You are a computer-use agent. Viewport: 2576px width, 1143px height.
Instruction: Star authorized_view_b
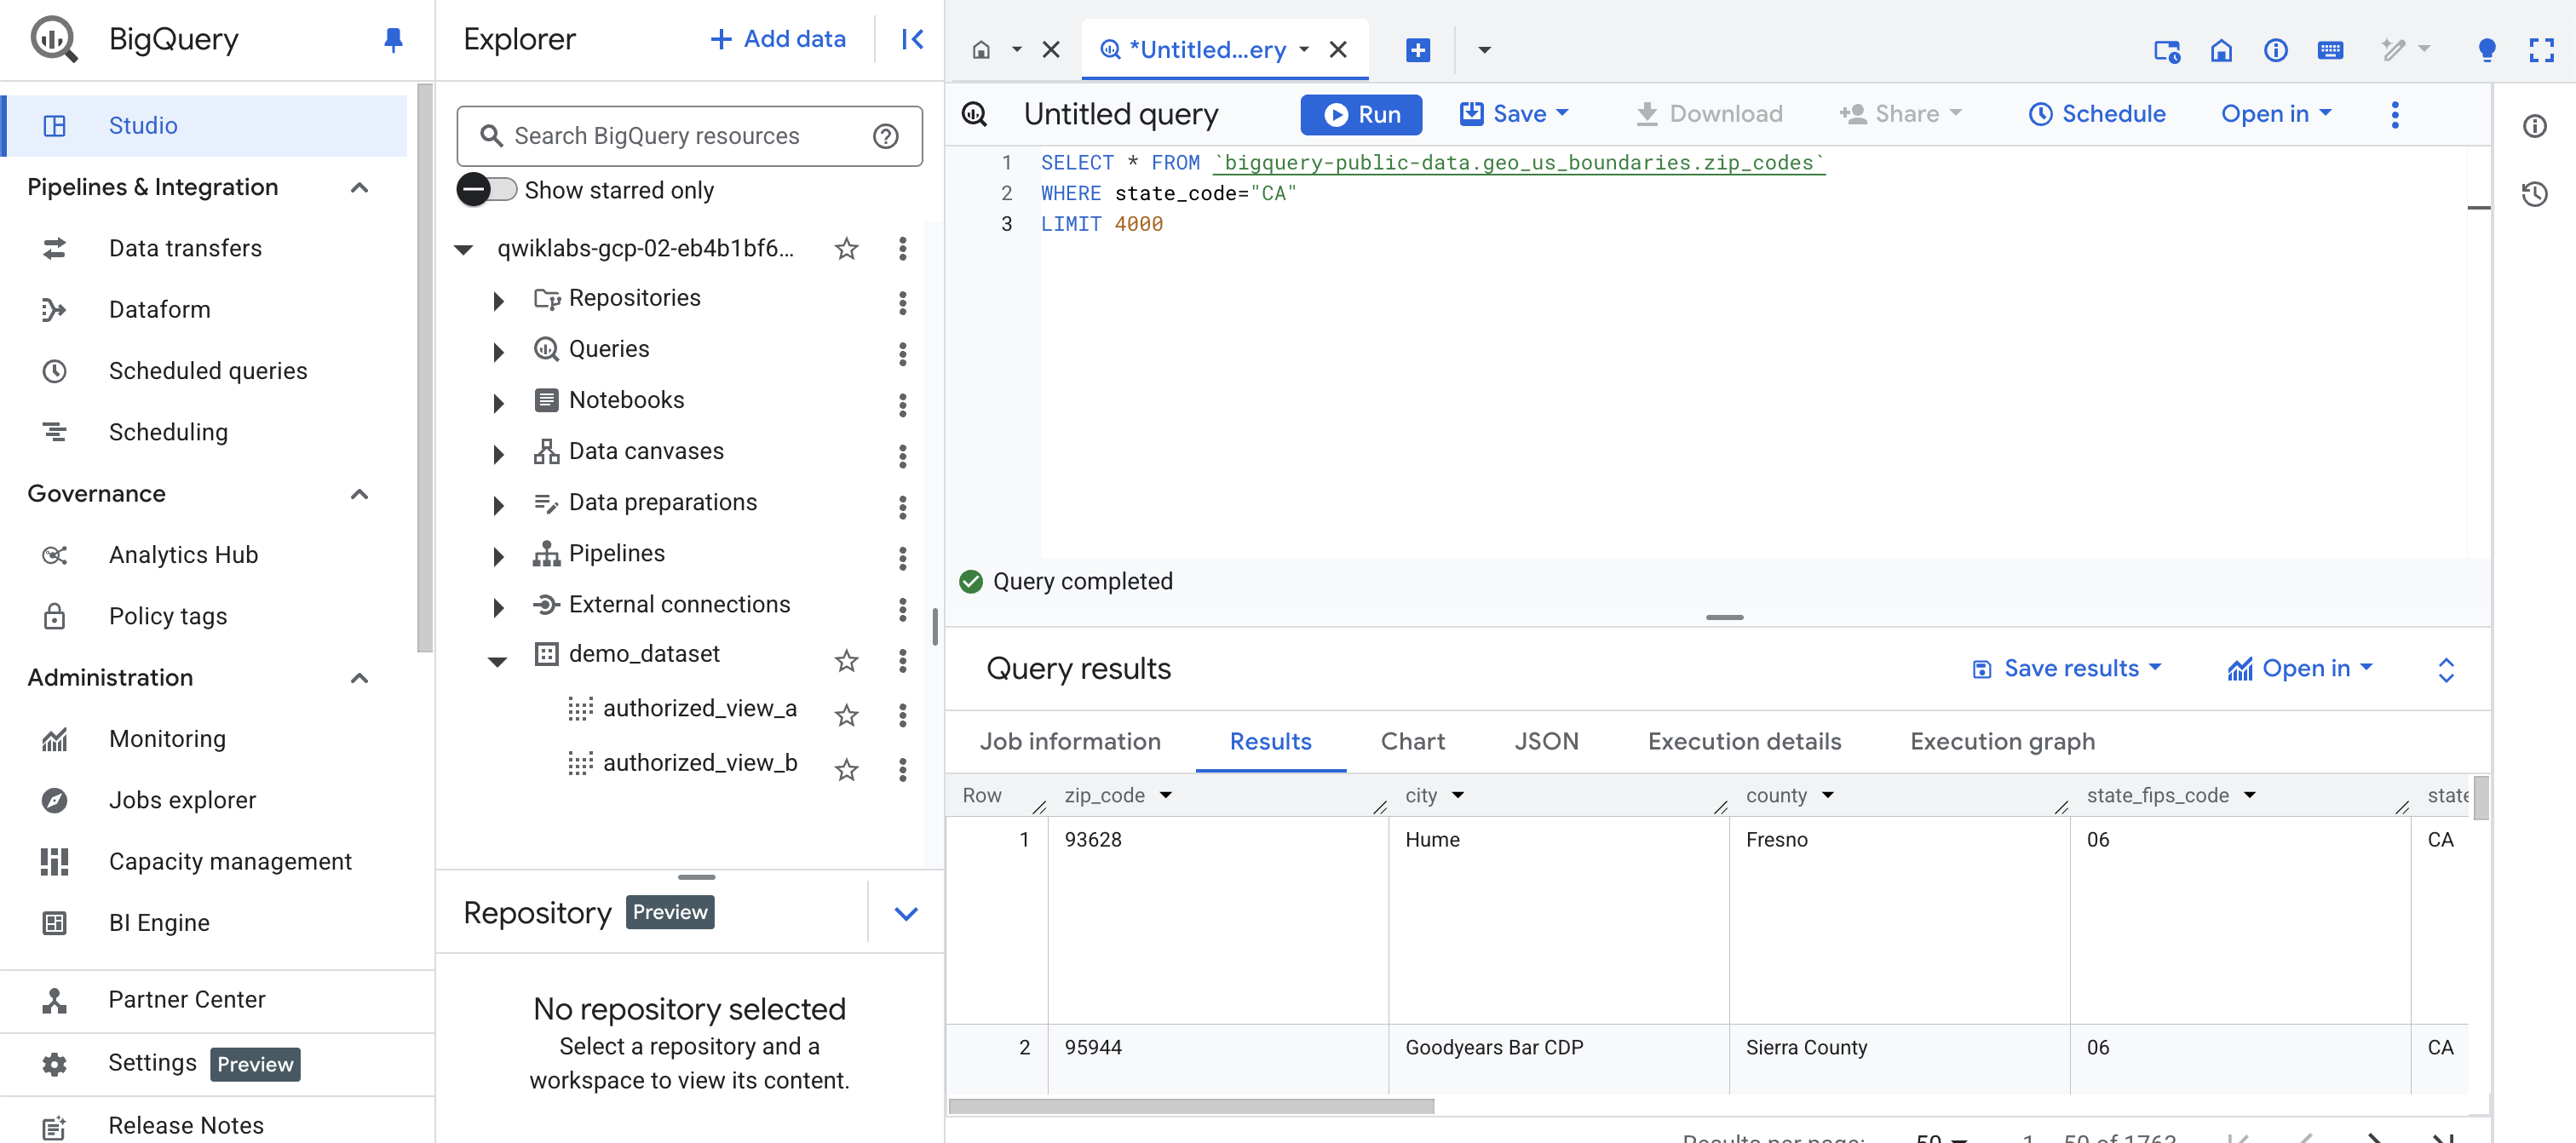846,770
